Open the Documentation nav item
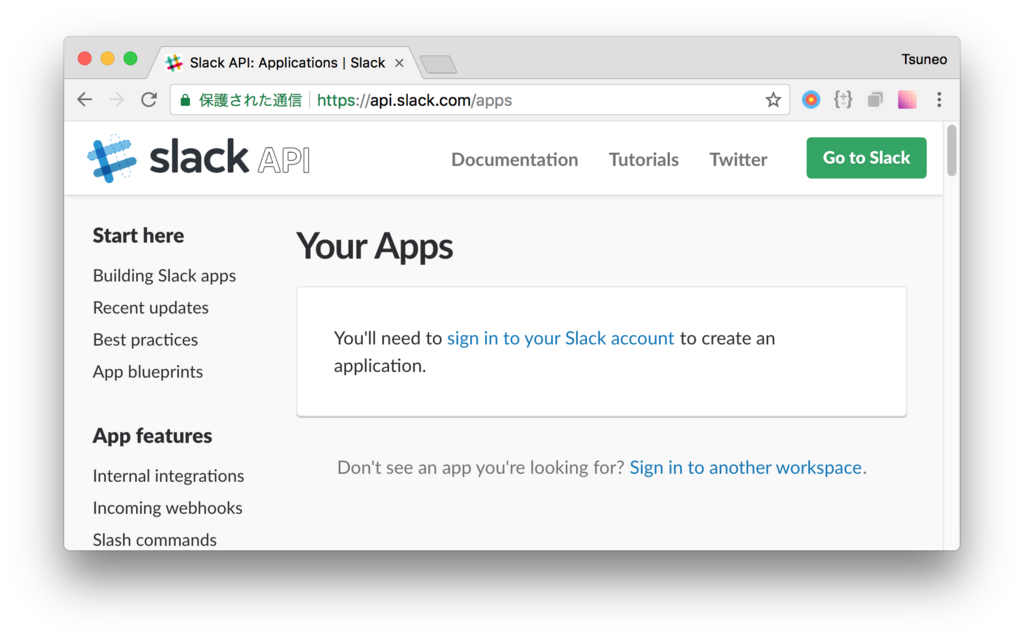1024x642 pixels. (515, 159)
